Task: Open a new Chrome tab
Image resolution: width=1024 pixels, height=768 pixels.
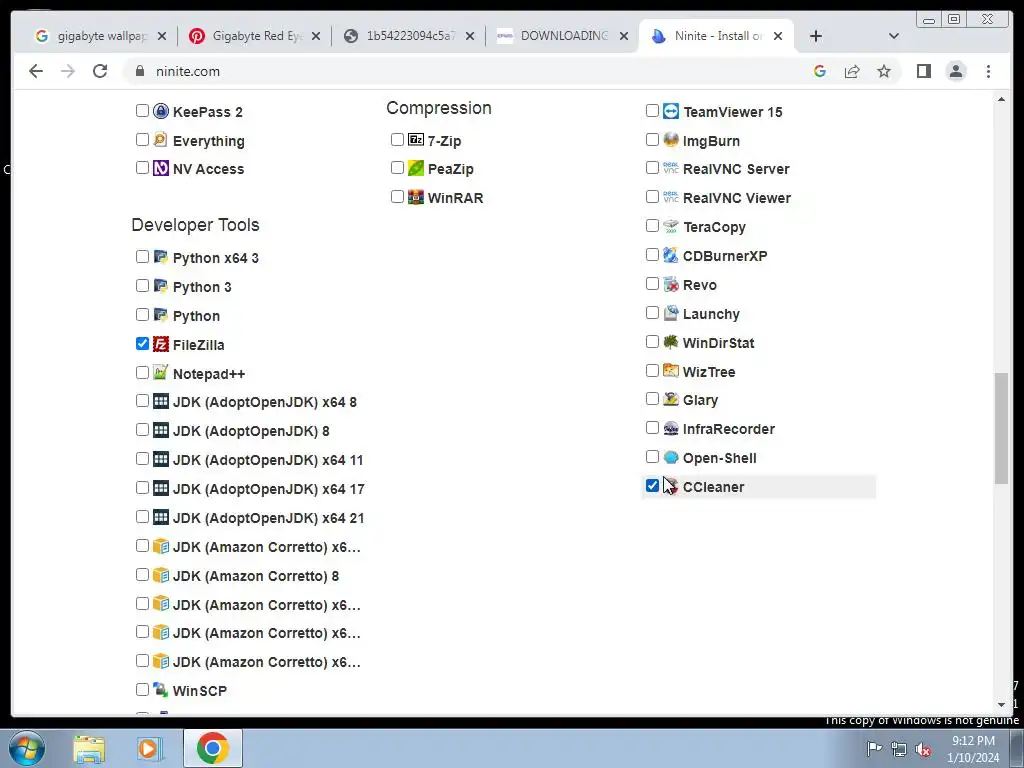Action: pos(816,36)
